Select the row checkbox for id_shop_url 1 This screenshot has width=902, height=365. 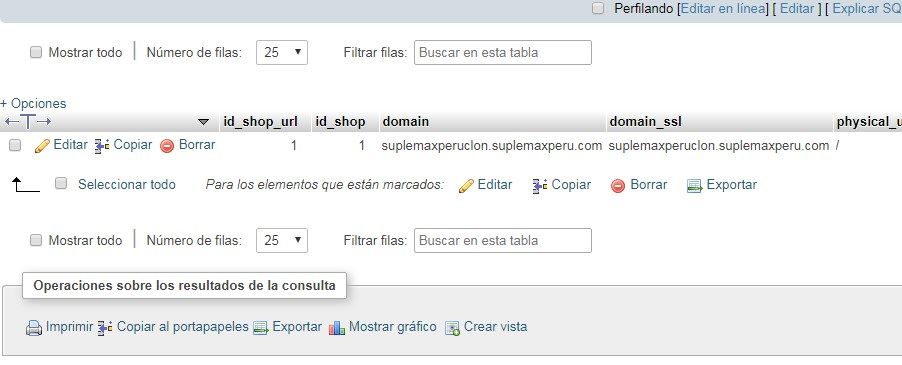tap(15, 145)
